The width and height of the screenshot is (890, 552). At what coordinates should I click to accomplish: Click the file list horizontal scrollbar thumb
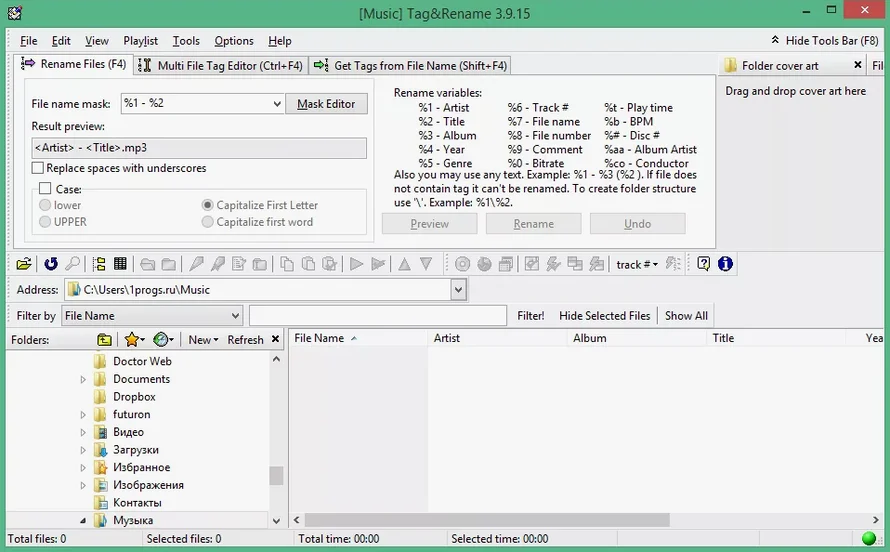(487, 520)
